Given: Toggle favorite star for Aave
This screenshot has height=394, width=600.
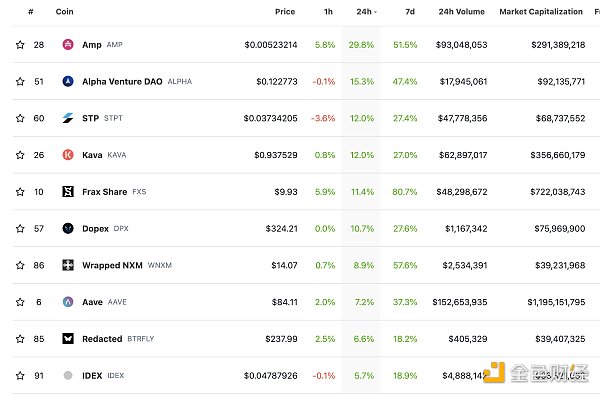Looking at the screenshot, I should [x=20, y=302].
